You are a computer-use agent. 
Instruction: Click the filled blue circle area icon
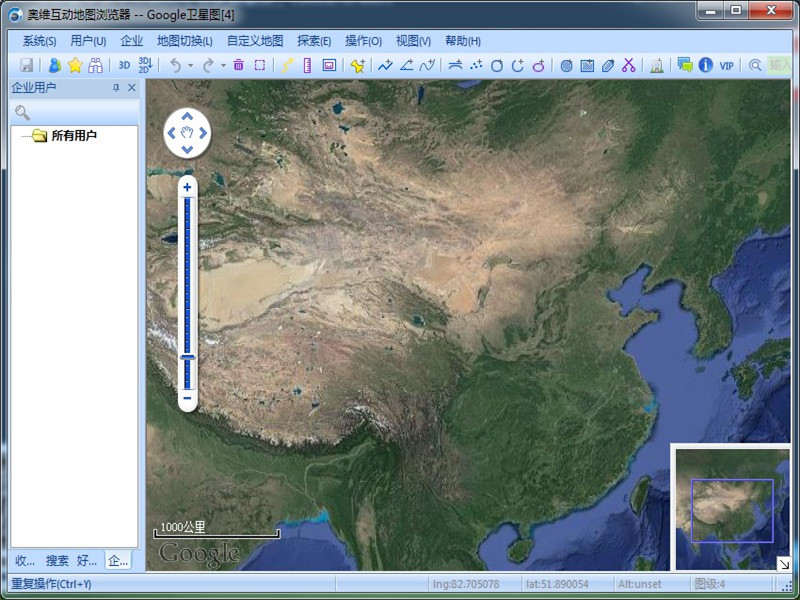[566, 65]
